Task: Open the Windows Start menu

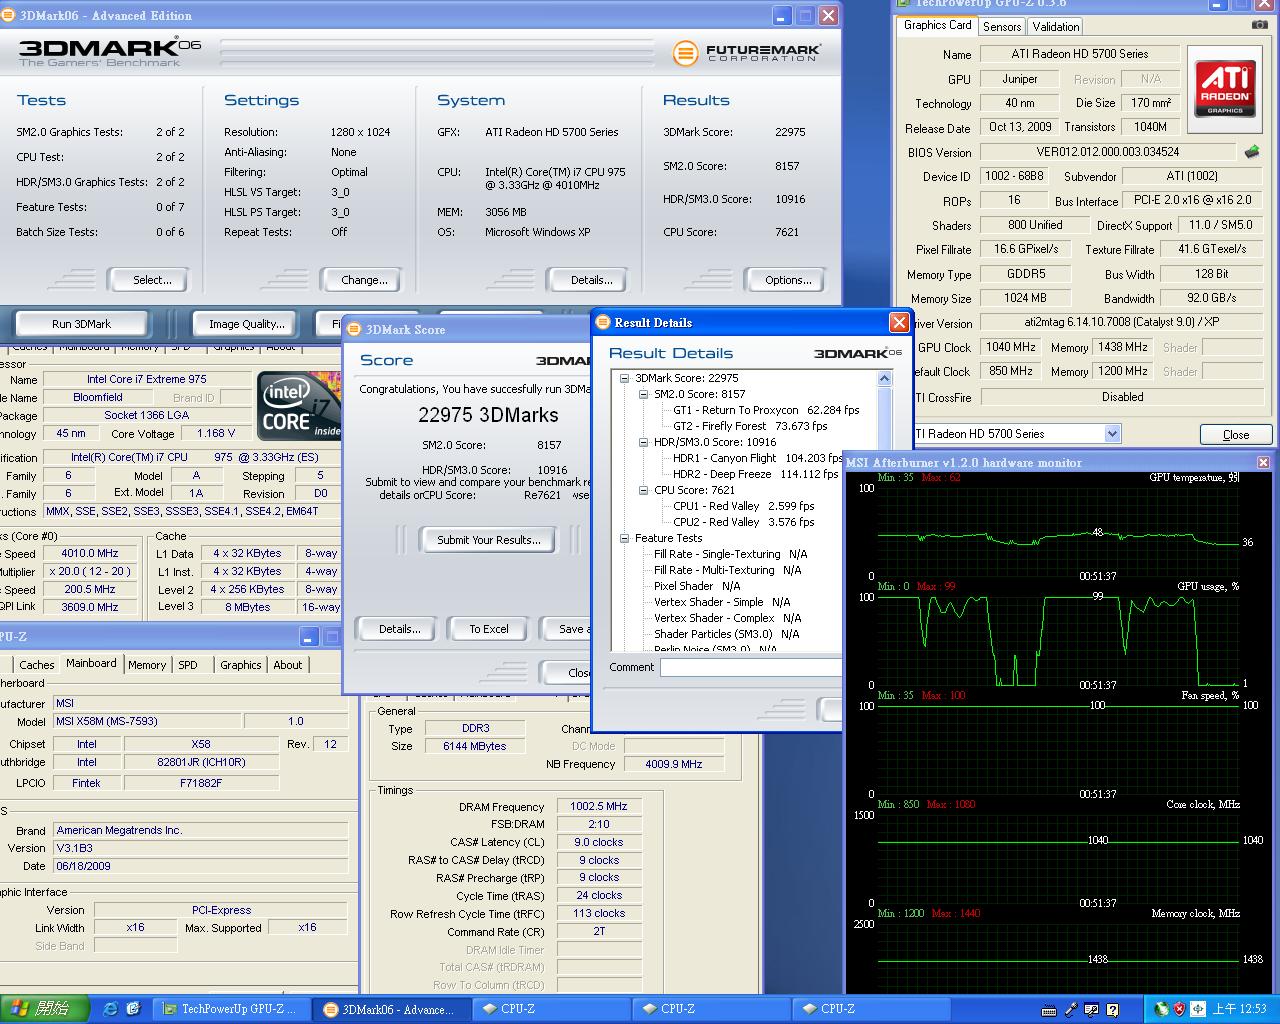Action: pyautogui.click(x=44, y=1009)
